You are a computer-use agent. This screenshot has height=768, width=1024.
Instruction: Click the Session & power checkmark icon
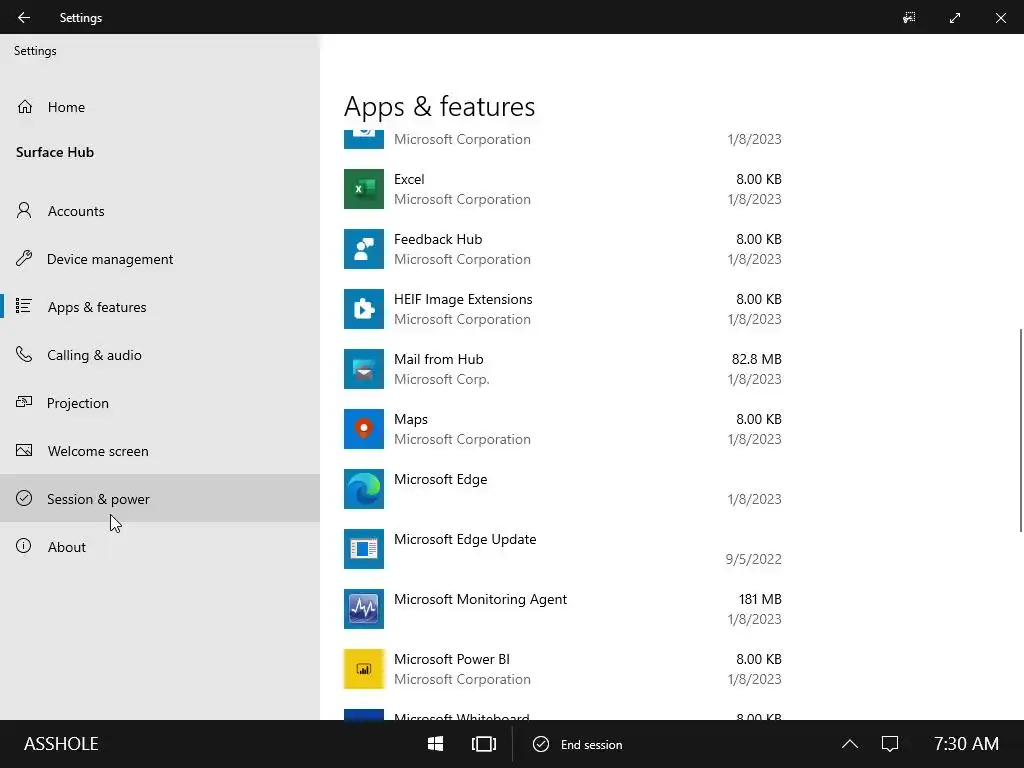(x=24, y=498)
